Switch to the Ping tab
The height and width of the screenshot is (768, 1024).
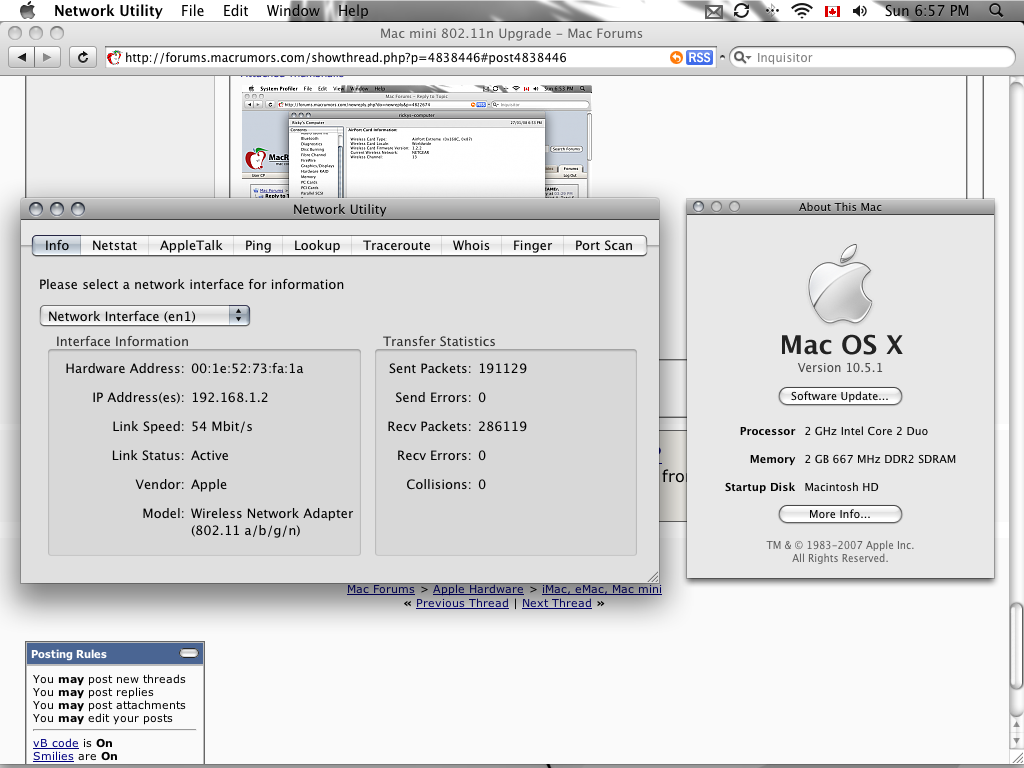(258, 246)
